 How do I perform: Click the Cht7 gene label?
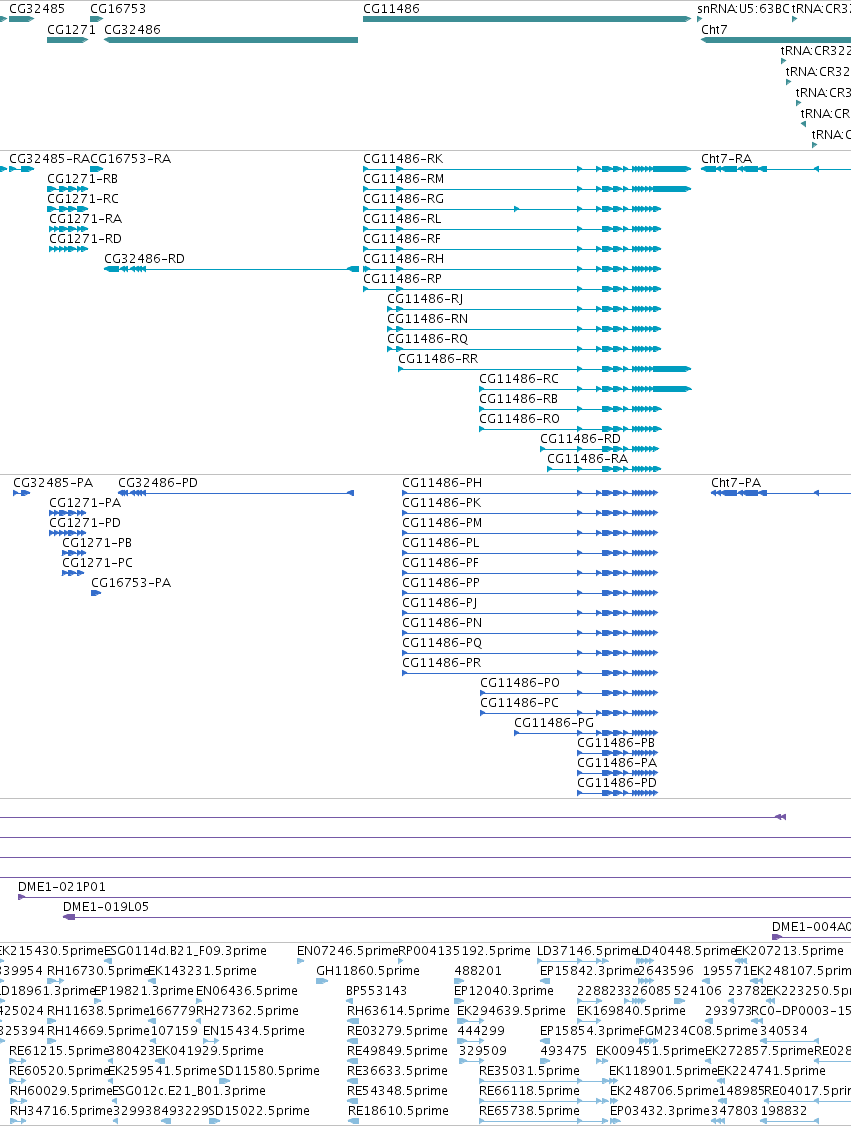point(714,29)
